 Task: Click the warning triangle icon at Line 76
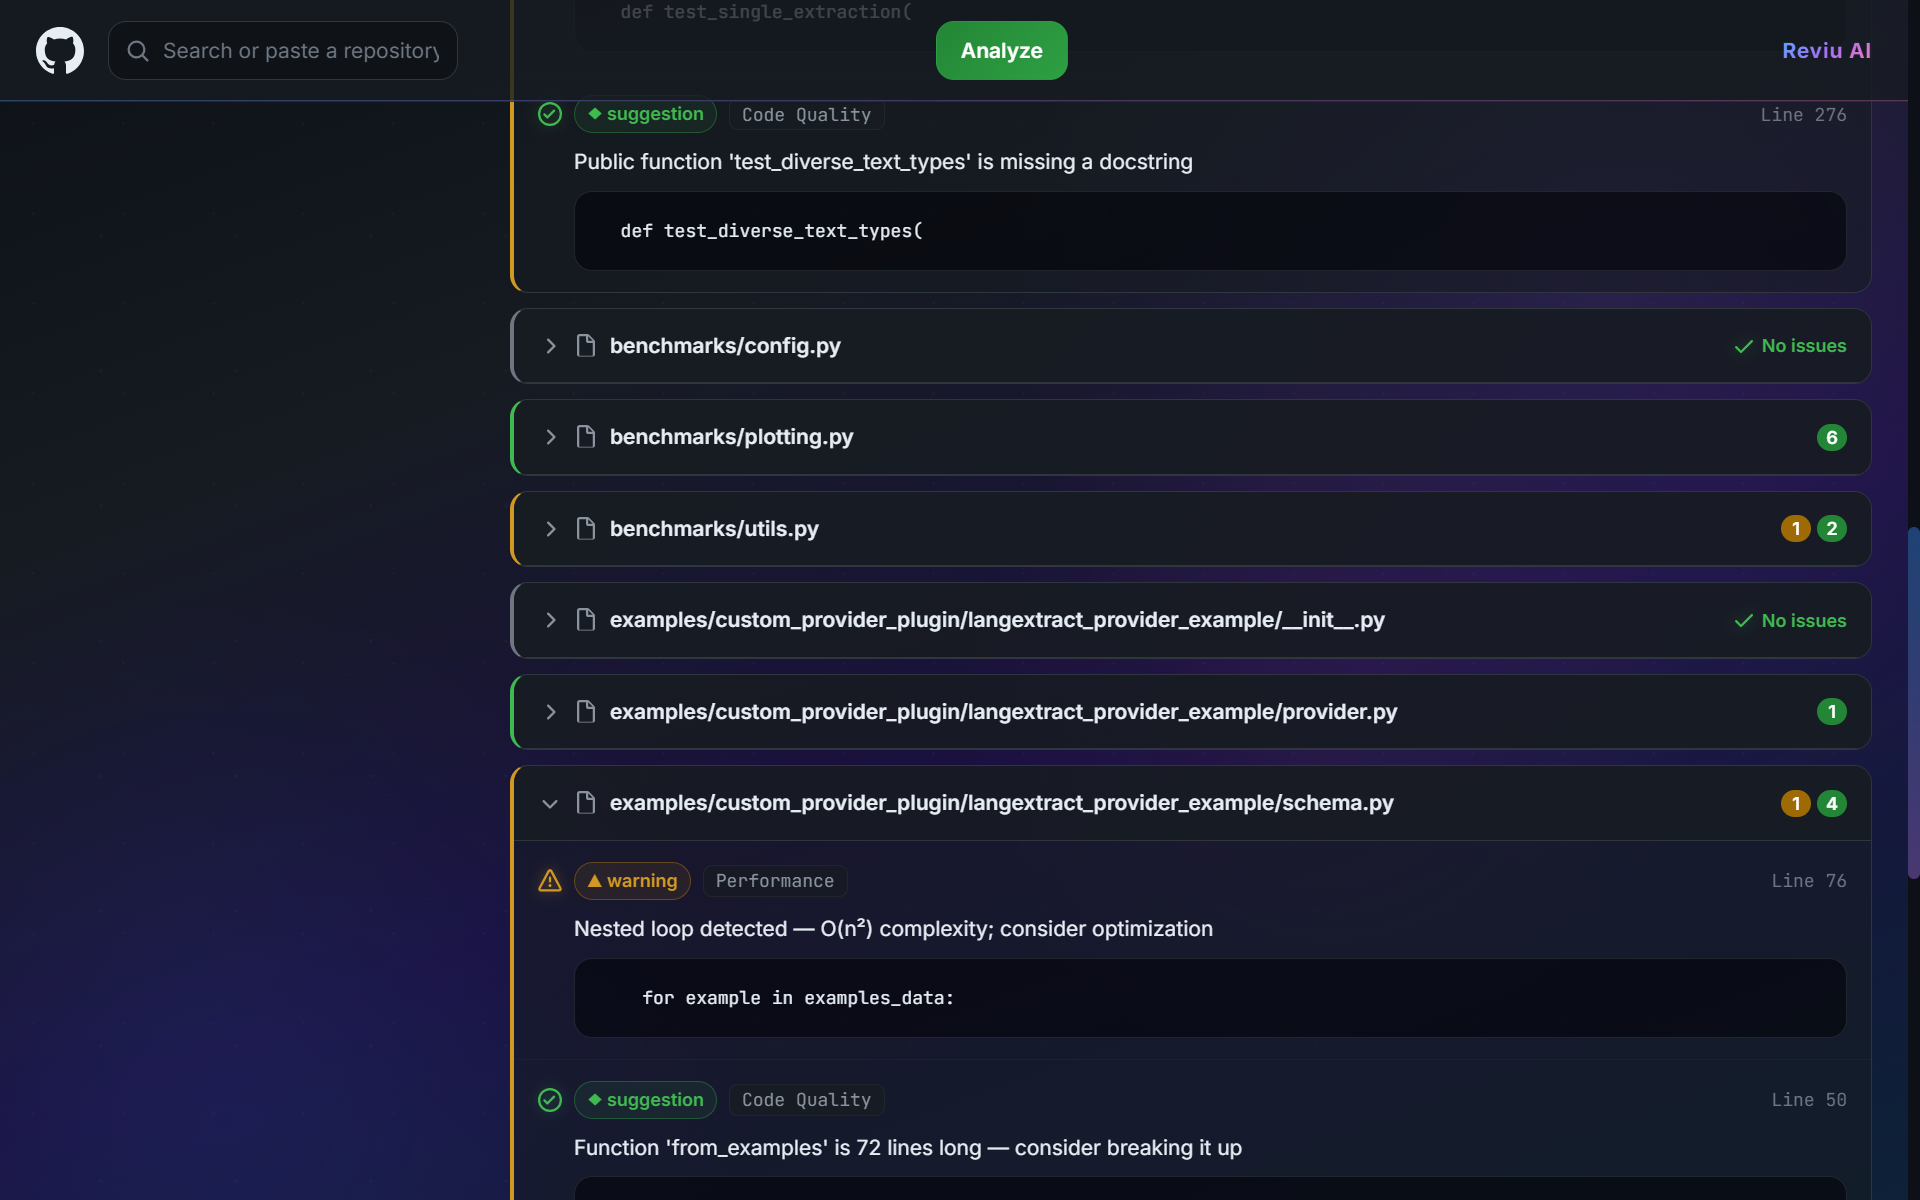click(x=550, y=881)
